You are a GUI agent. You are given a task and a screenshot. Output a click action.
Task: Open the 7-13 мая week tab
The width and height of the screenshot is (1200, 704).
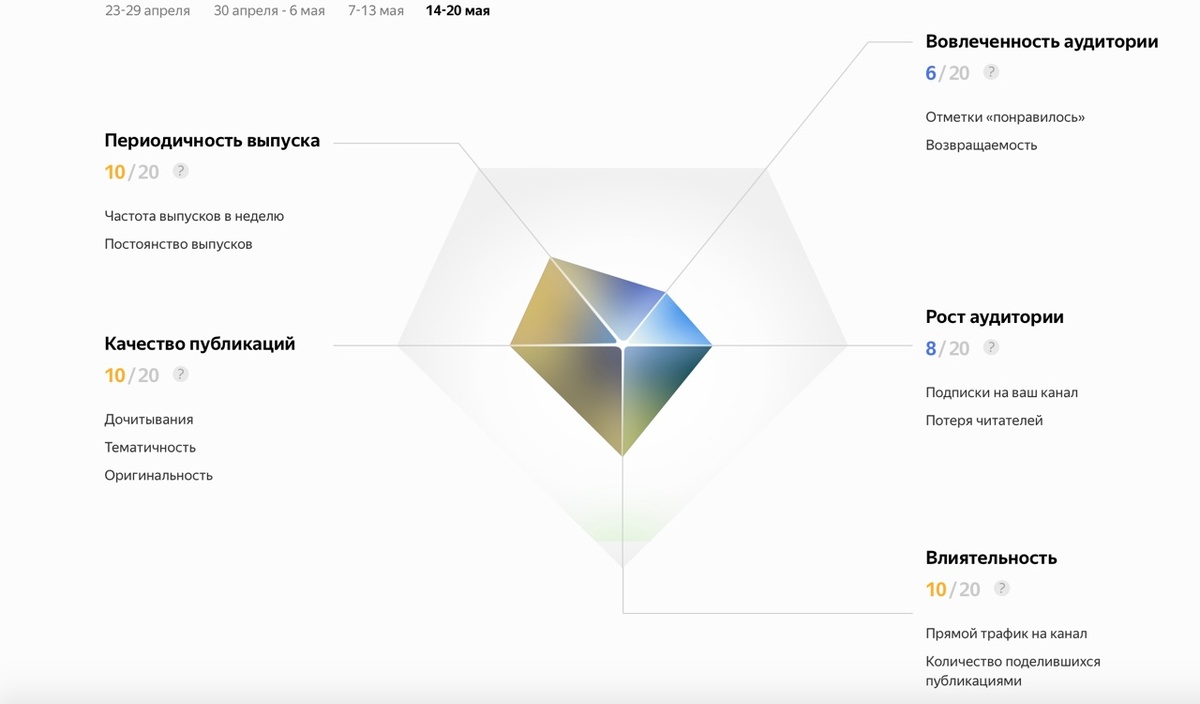pos(376,11)
